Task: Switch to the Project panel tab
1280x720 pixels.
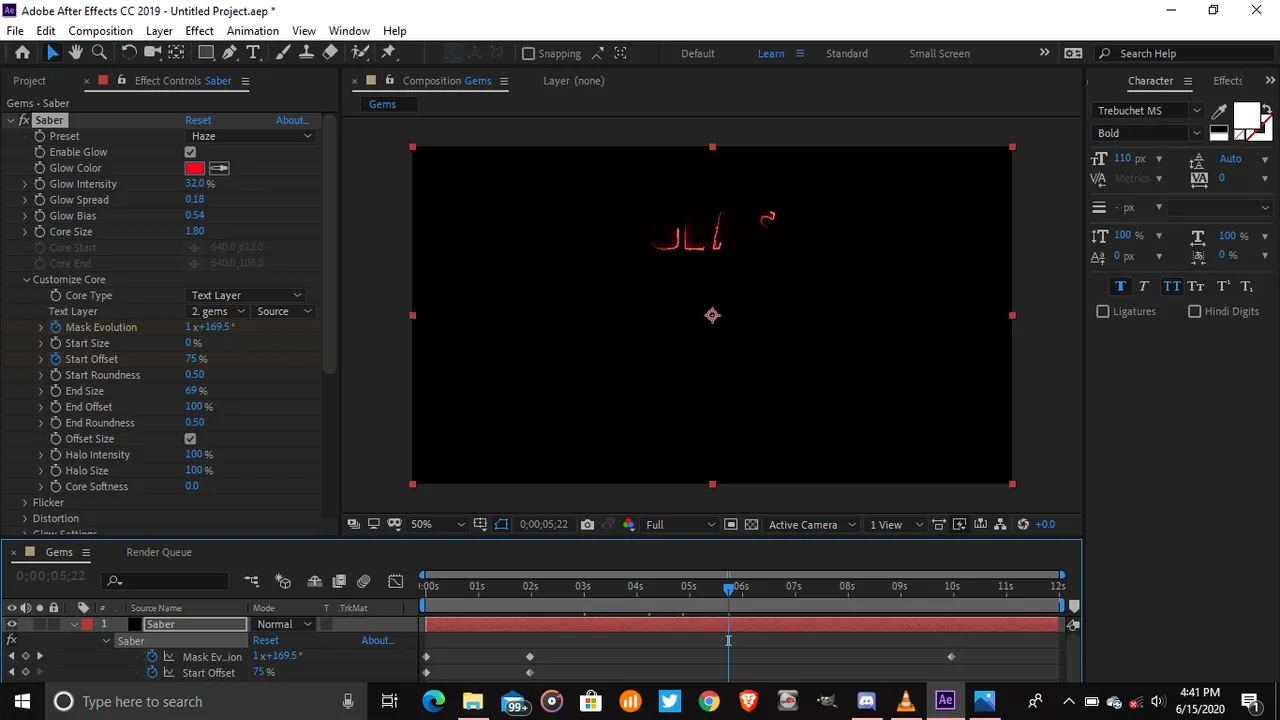Action: [29, 81]
